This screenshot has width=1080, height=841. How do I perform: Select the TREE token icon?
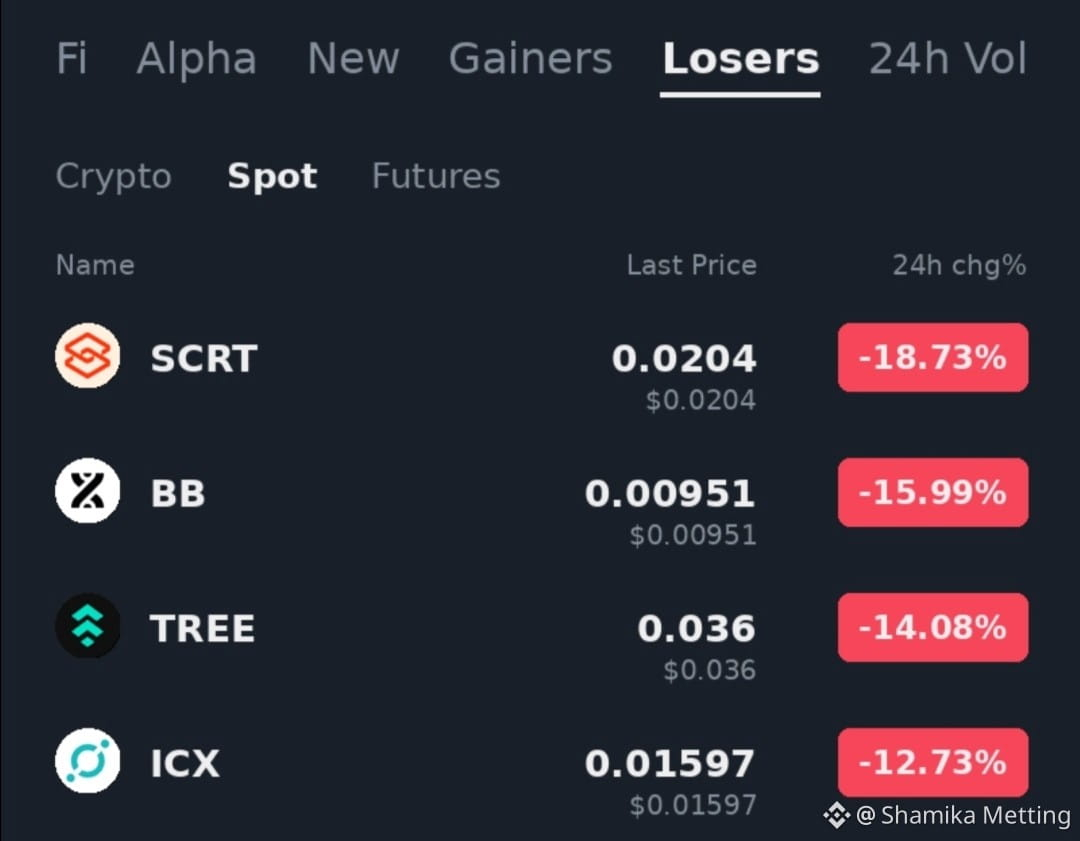point(87,625)
